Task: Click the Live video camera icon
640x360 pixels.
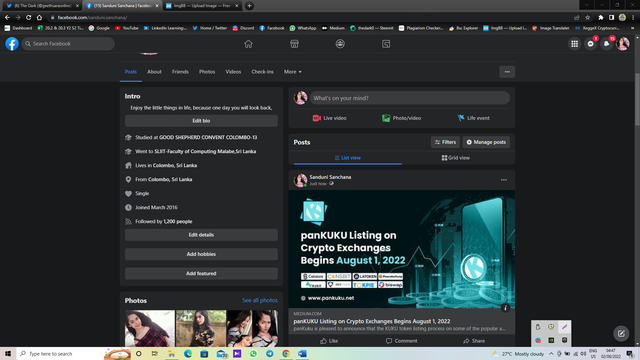Action: [x=317, y=118]
